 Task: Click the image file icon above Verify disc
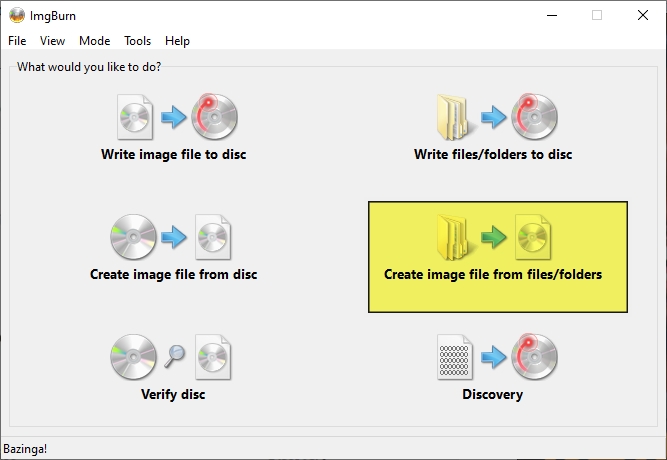(213, 357)
